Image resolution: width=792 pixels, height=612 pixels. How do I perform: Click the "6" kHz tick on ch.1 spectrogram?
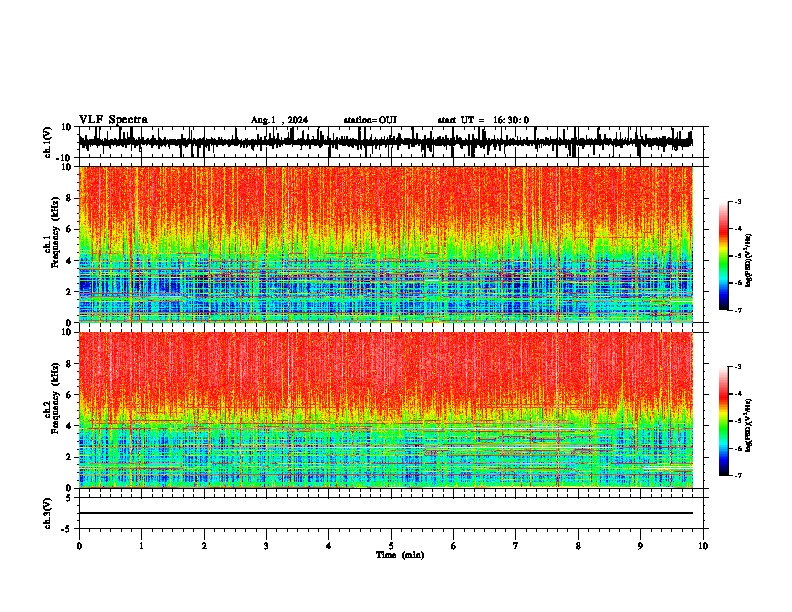[x=69, y=229]
